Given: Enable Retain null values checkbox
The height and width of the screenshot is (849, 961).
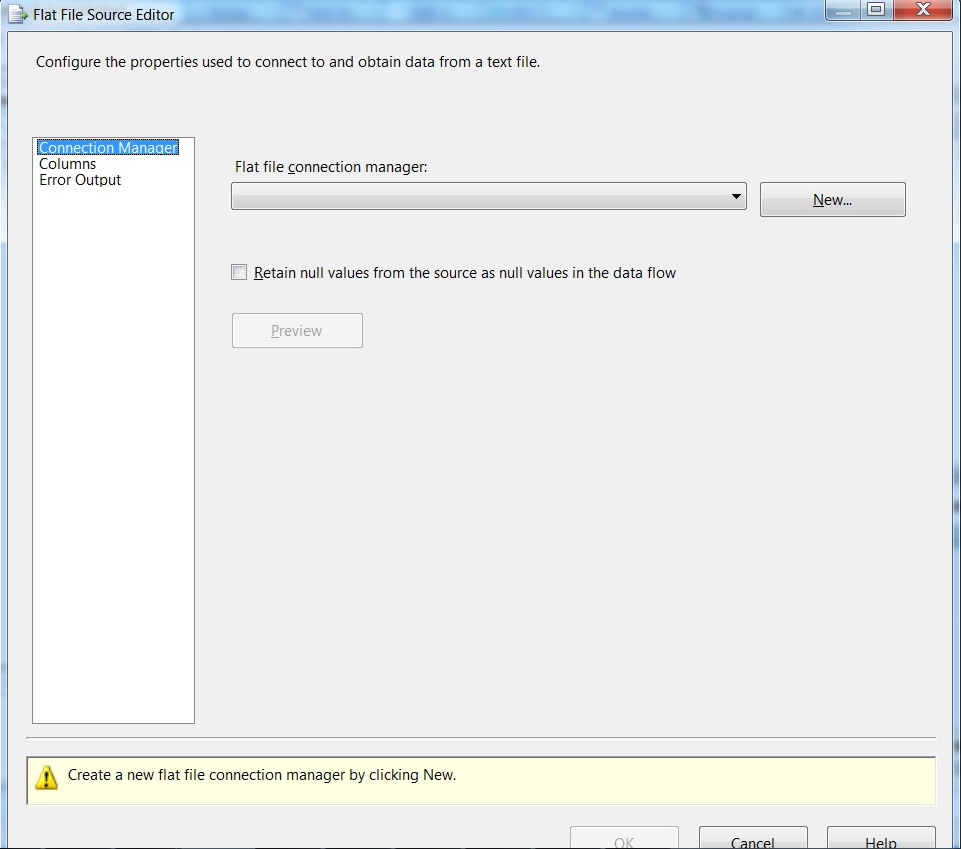Looking at the screenshot, I should tap(239, 272).
